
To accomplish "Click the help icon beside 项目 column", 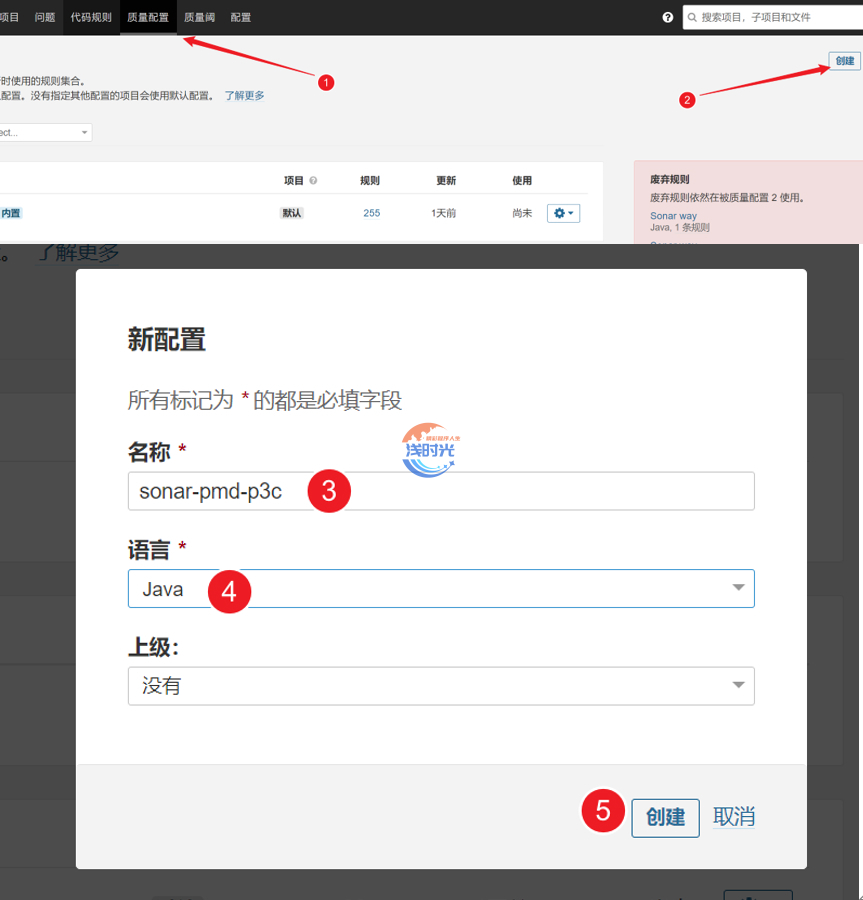I will pos(313,181).
